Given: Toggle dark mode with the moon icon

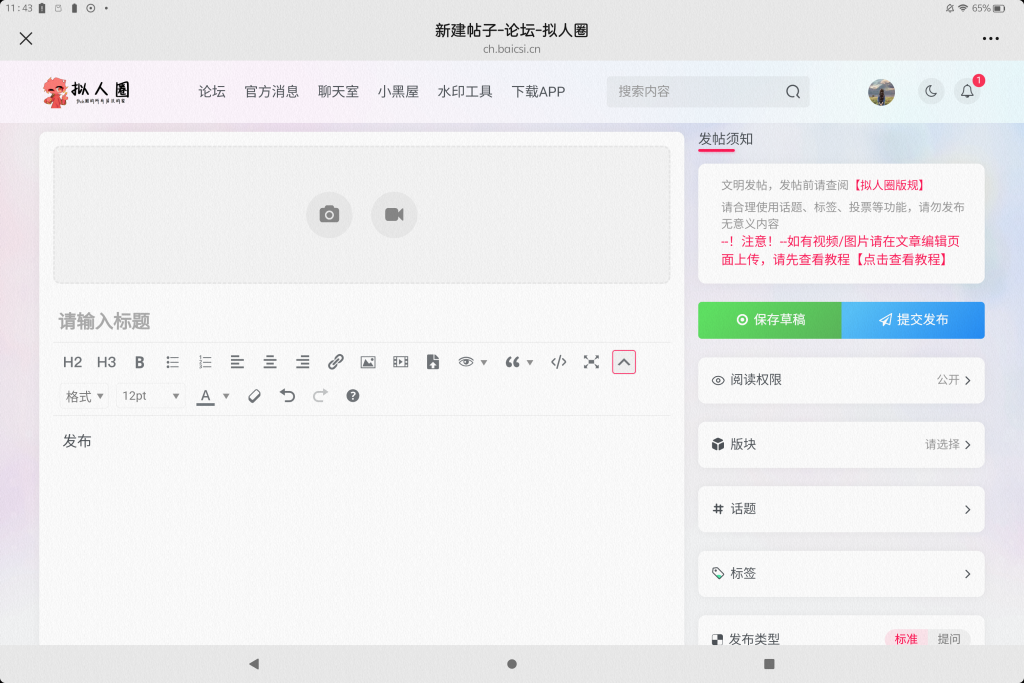Looking at the screenshot, I should 931,92.
